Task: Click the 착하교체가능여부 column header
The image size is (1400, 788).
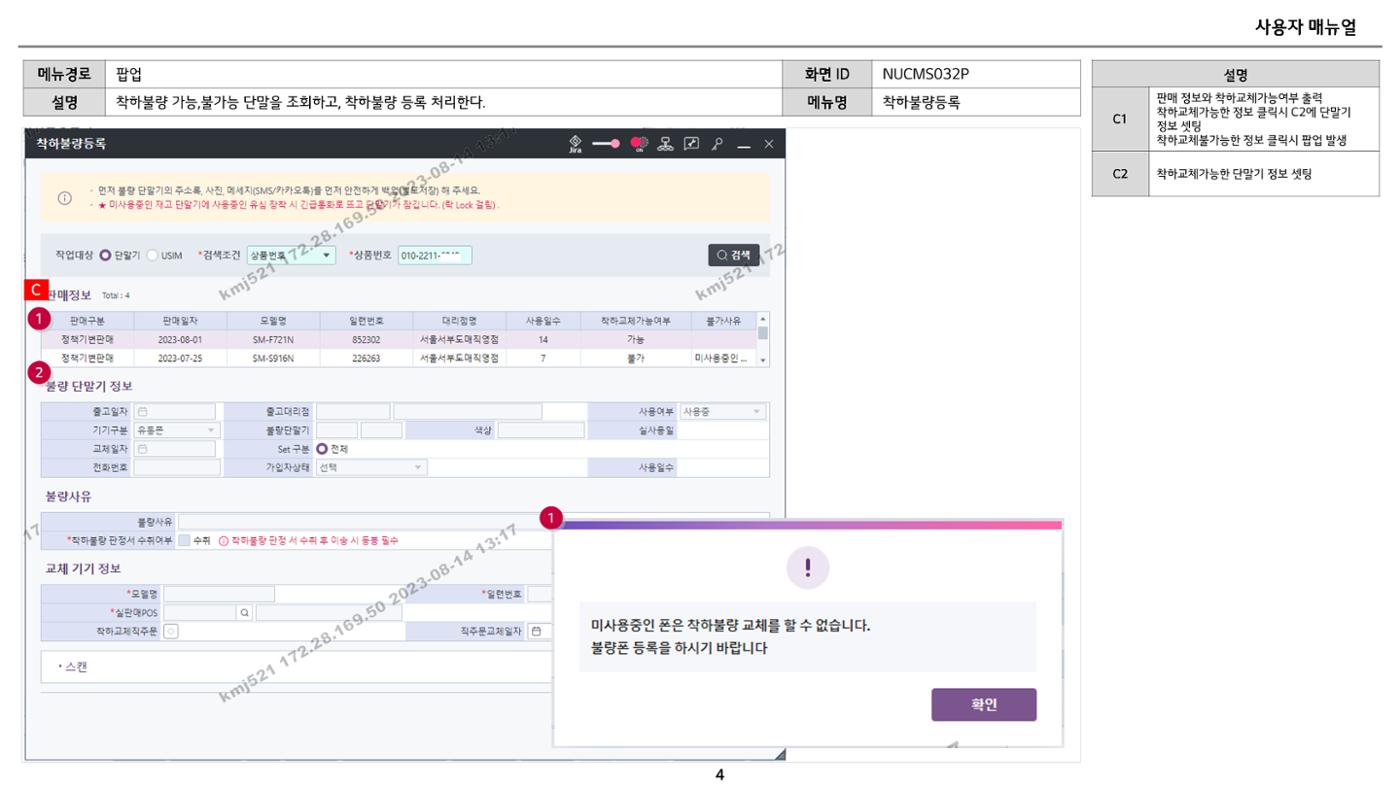Action: coord(635,321)
